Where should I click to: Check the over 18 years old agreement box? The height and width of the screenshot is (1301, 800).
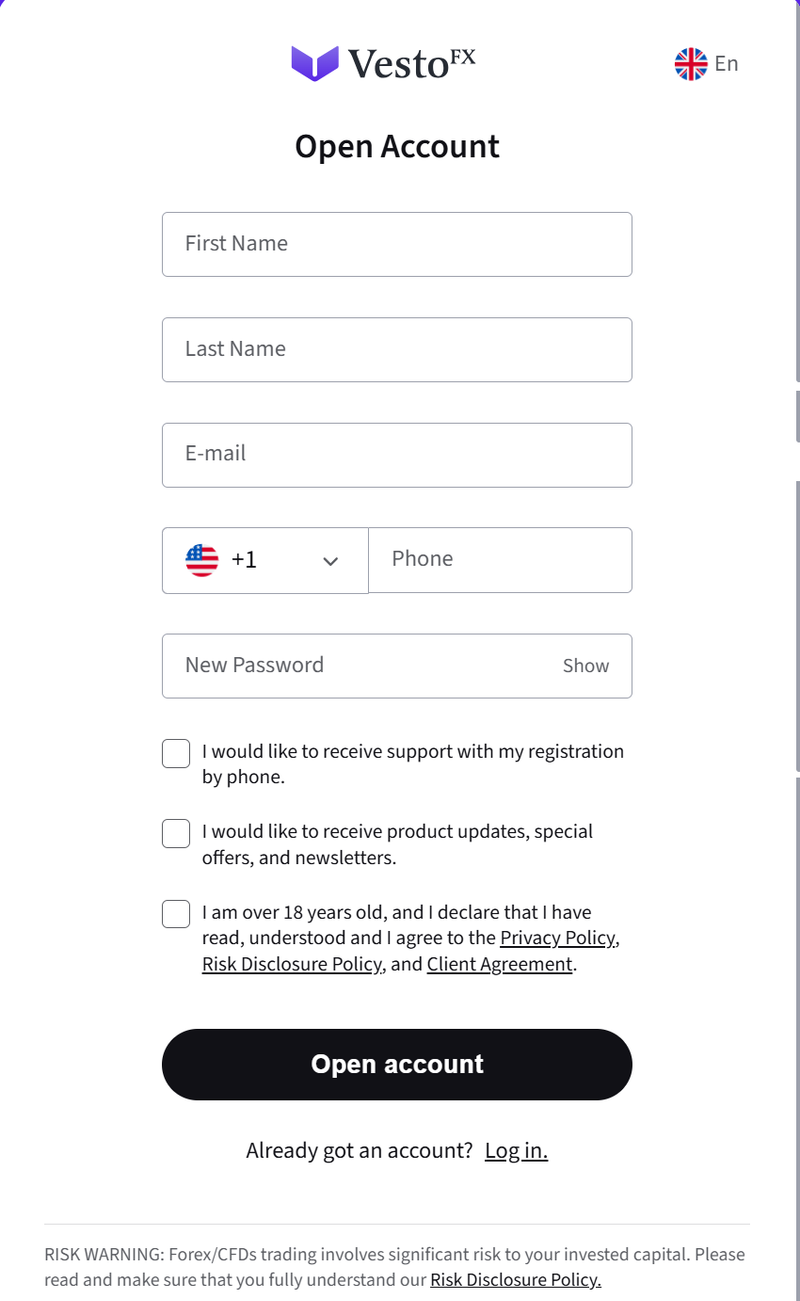(176, 914)
